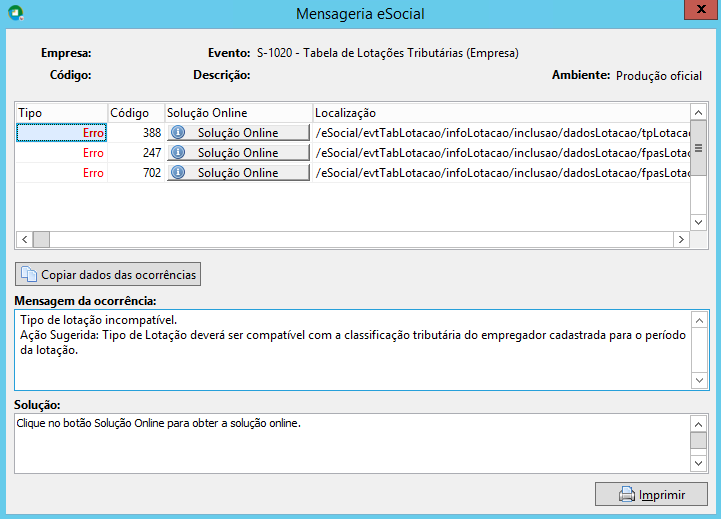Click the table's vertical scrollbar thumb
This screenshot has width=721, height=519.
coord(698,148)
